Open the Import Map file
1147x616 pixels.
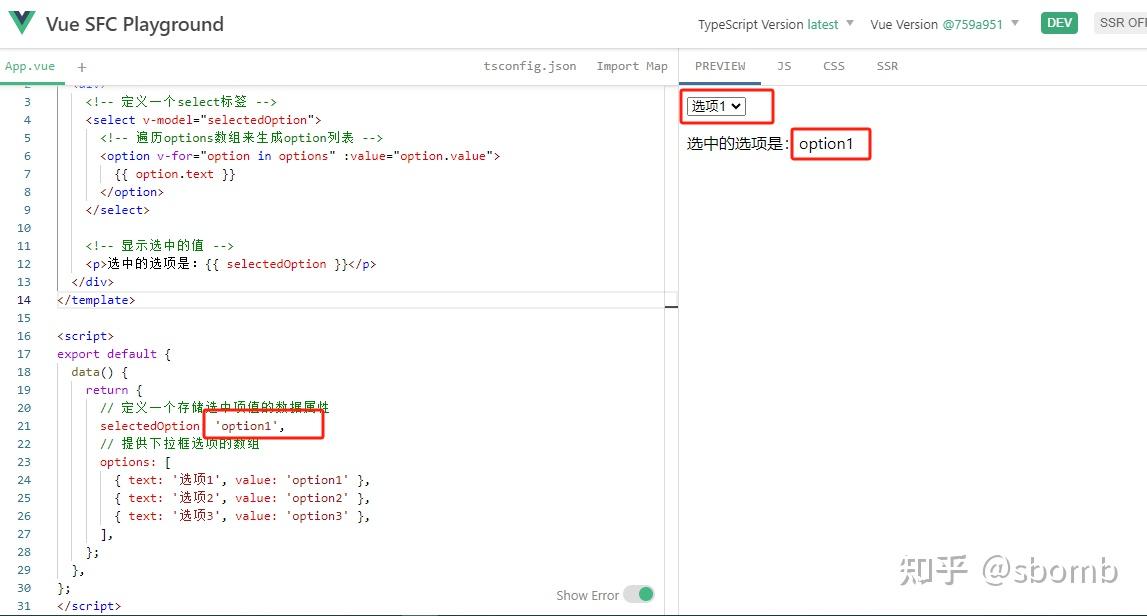coord(632,66)
